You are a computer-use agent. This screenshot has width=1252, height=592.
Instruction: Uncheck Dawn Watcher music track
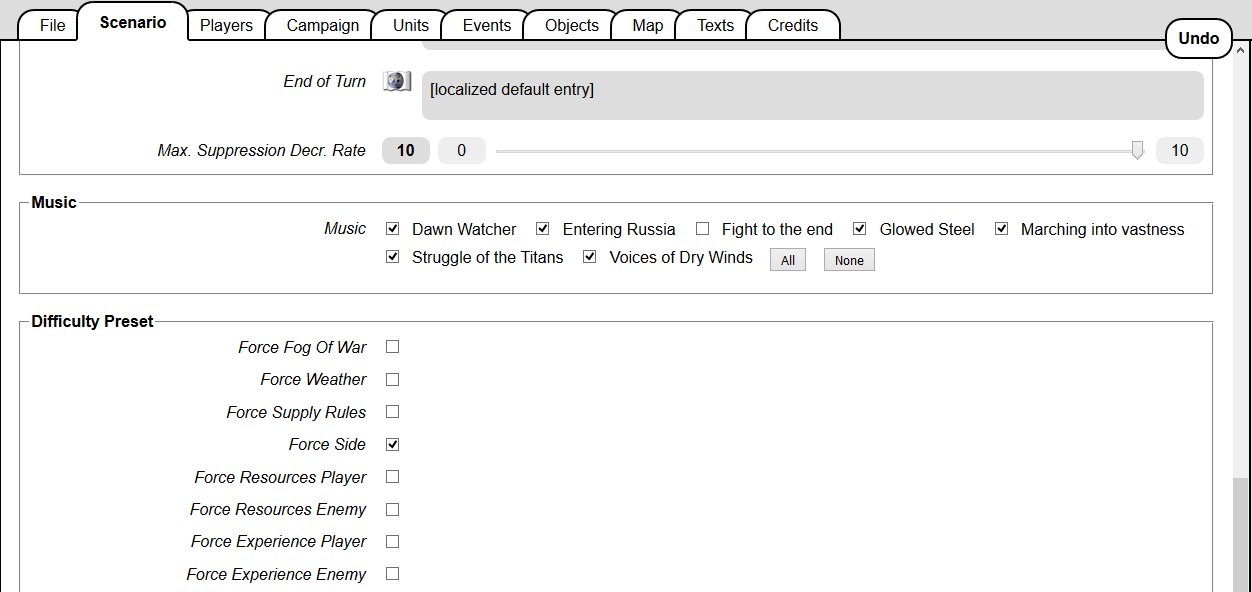[x=393, y=229]
